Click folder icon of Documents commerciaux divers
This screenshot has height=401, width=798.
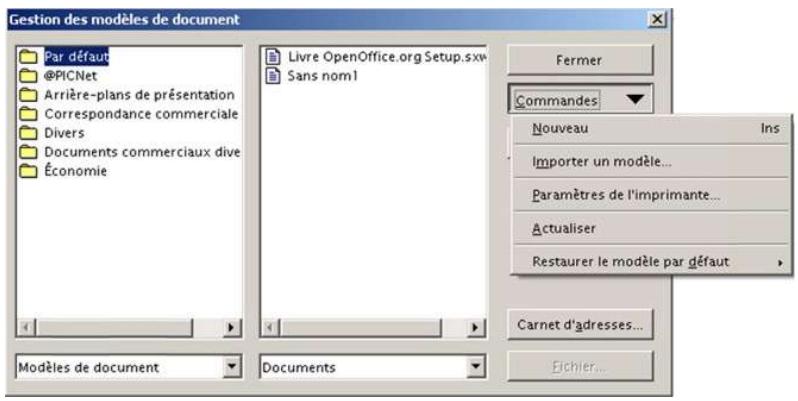coord(28,152)
